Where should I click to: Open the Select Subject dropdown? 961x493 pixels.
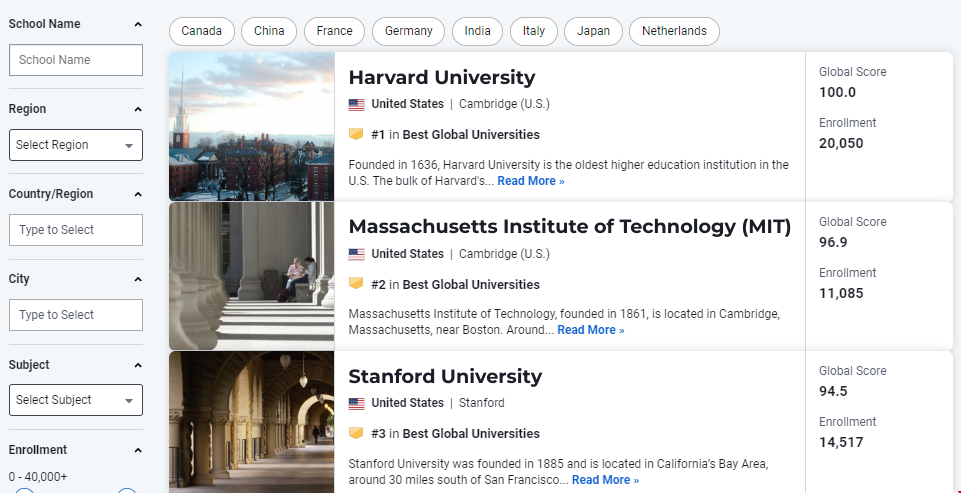76,400
